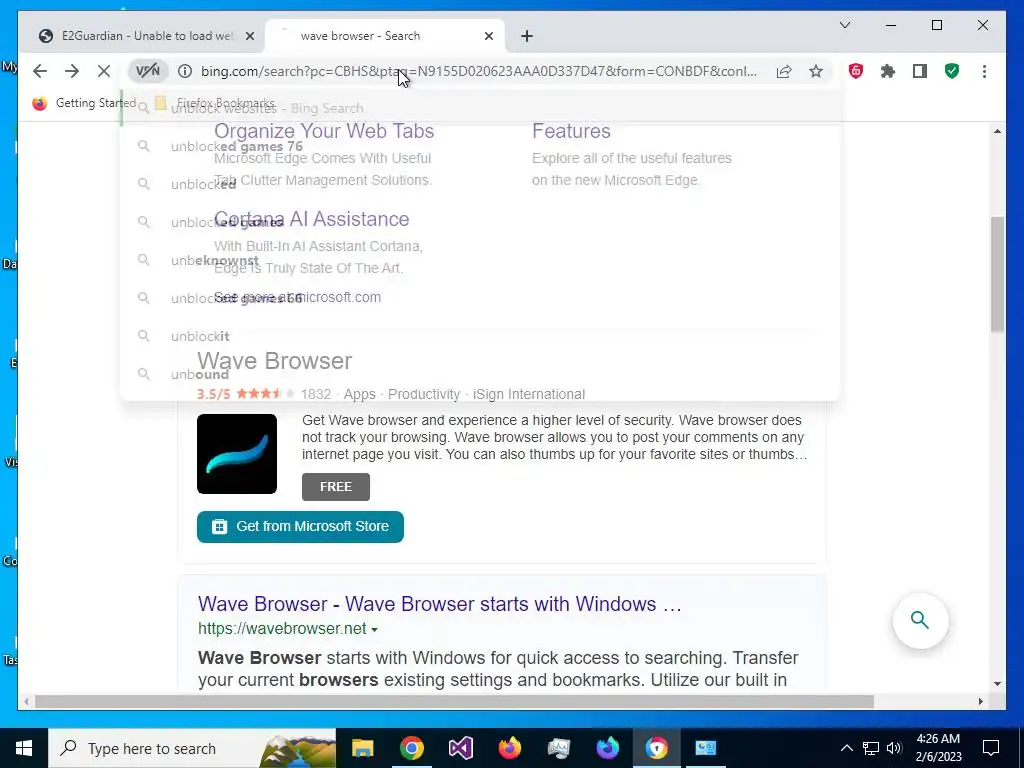Switch to the E2Guardian tab
Screen dimensions: 1024x768
click(x=146, y=36)
